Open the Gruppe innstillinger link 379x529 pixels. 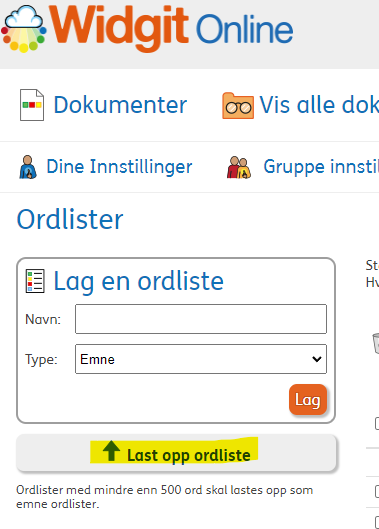(321, 167)
